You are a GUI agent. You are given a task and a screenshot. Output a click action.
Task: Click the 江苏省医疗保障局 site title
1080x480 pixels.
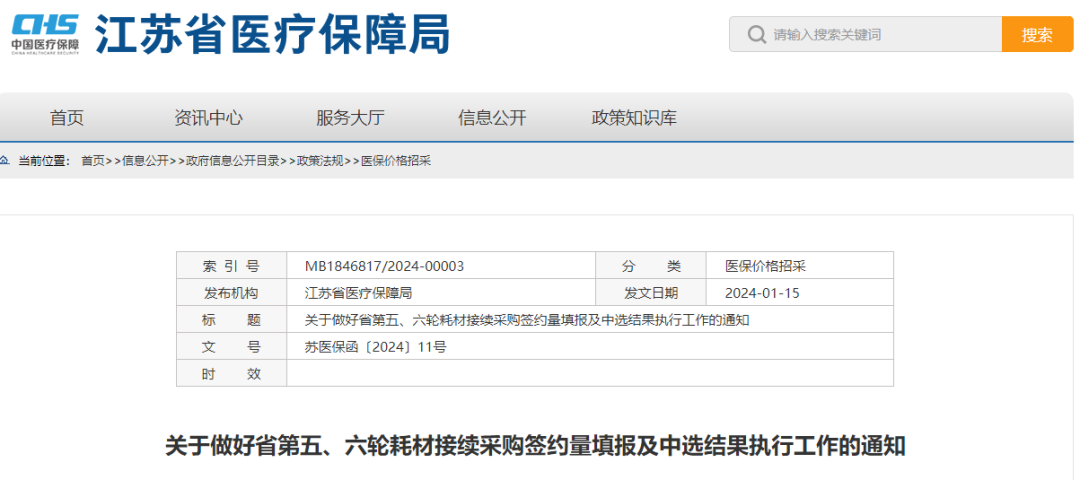272,33
